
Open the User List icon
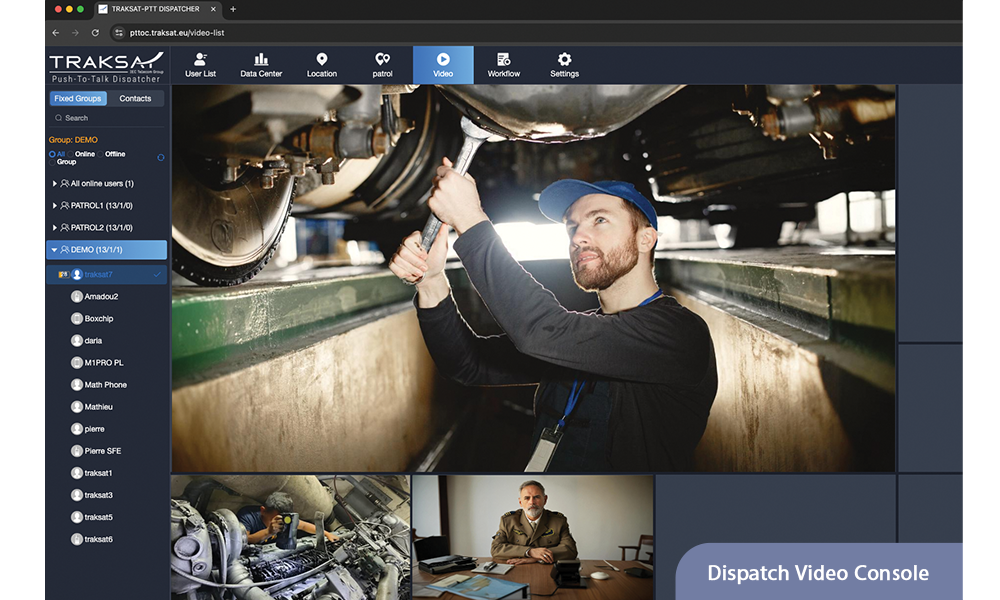point(200,60)
